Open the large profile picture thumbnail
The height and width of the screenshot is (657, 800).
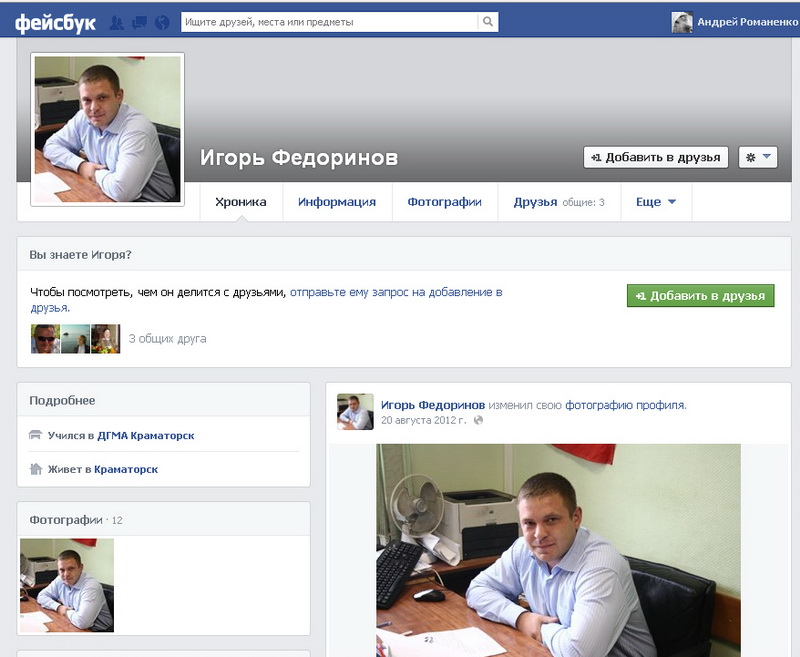pos(107,129)
